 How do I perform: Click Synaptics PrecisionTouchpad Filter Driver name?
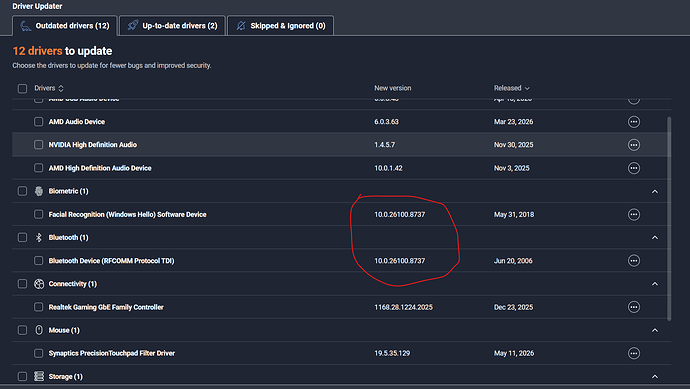tap(112, 353)
